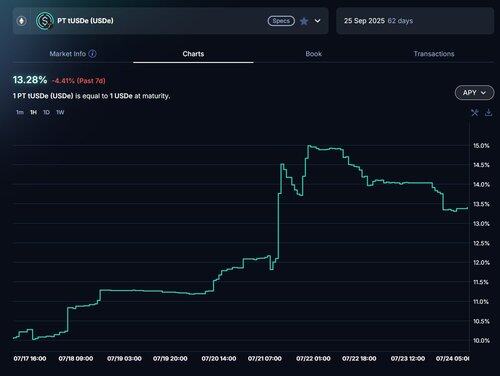
Task: Open the 25 Sep 2025 maturity selector
Action: pos(415,21)
